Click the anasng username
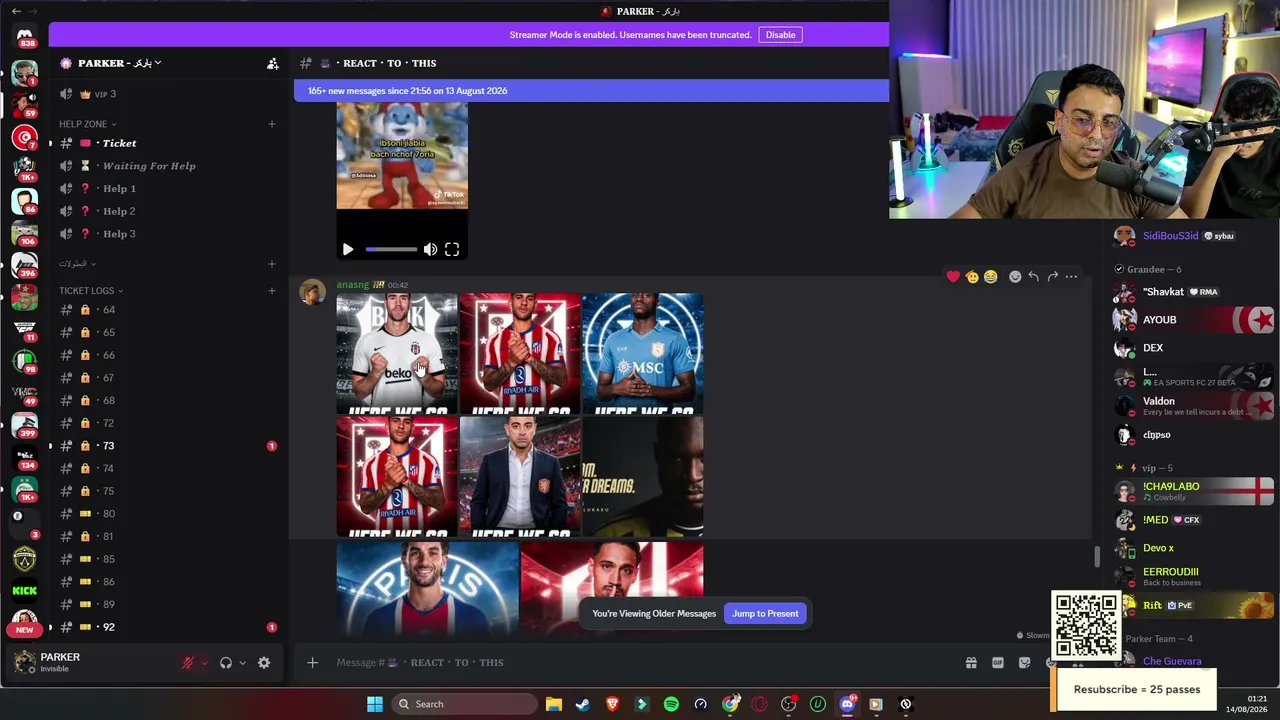The image size is (1280, 720). [x=353, y=285]
